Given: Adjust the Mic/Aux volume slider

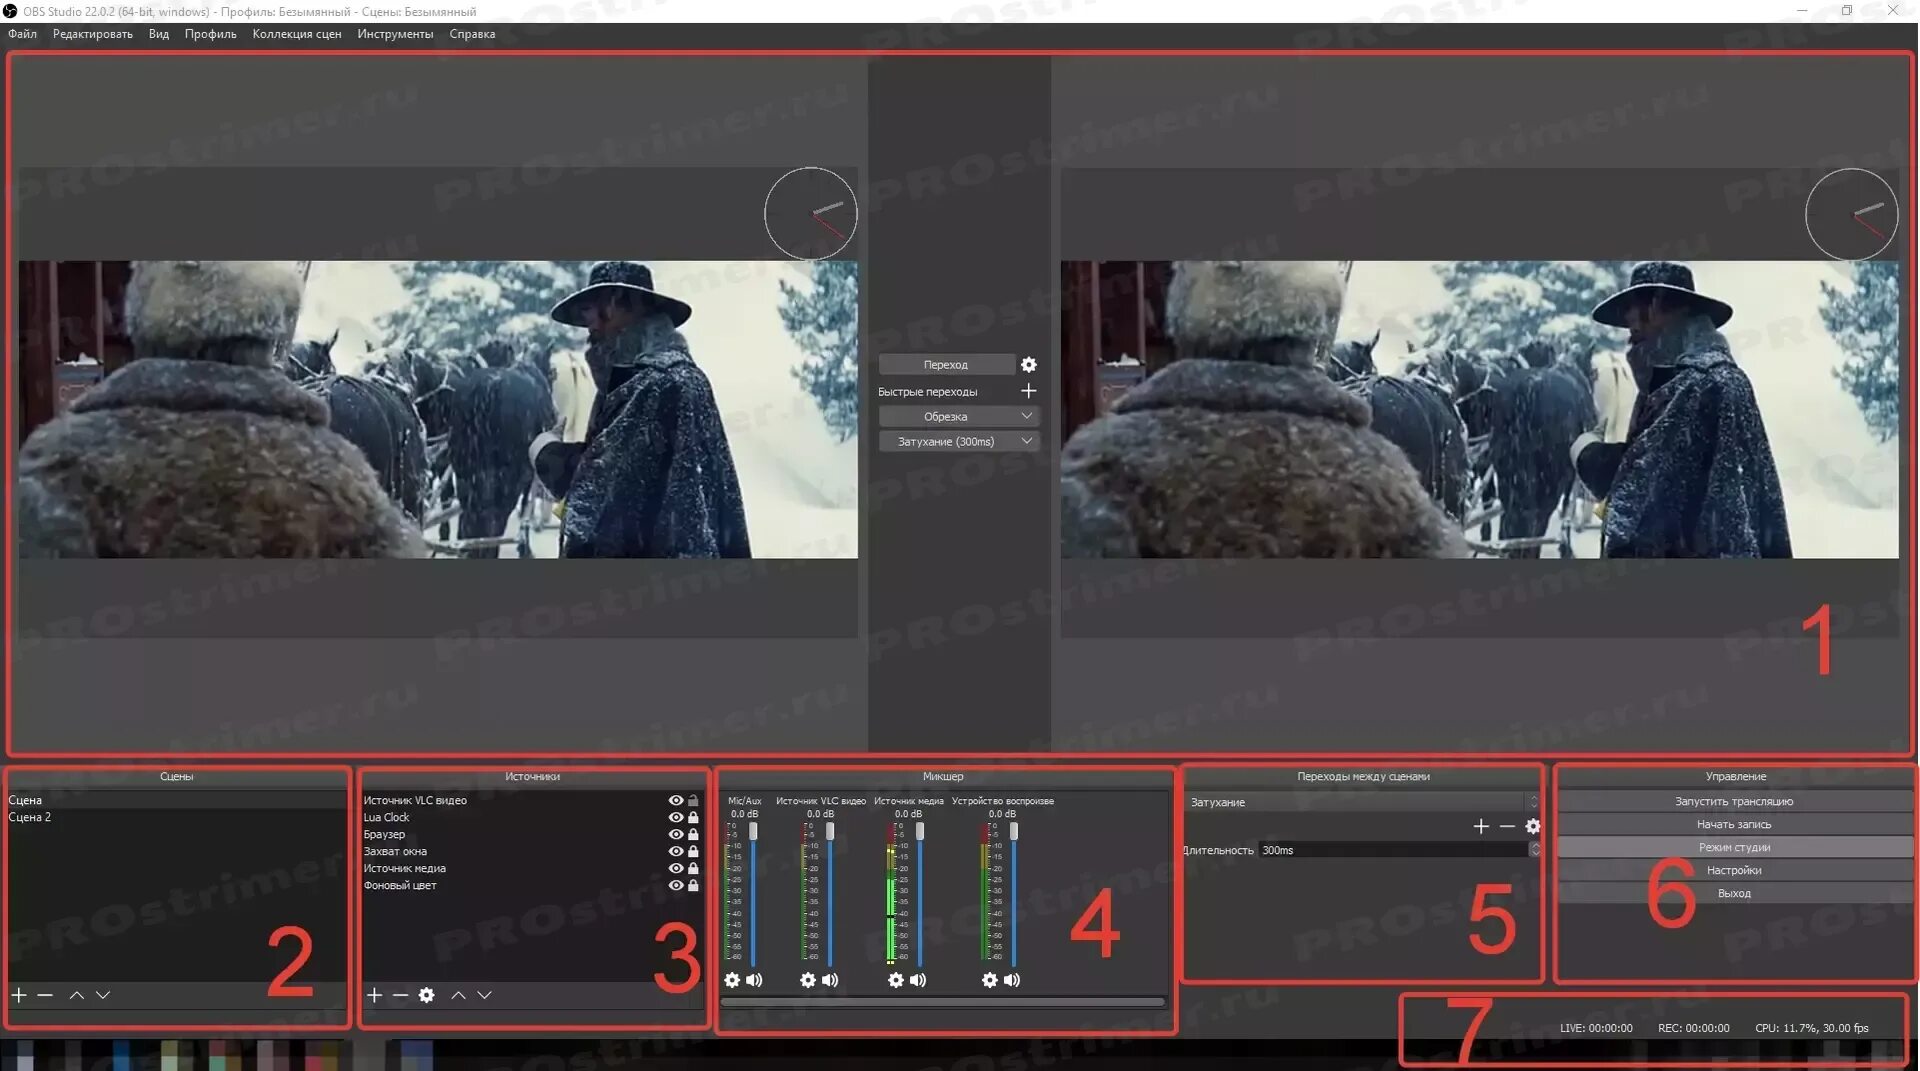Looking at the screenshot, I should [x=753, y=893].
